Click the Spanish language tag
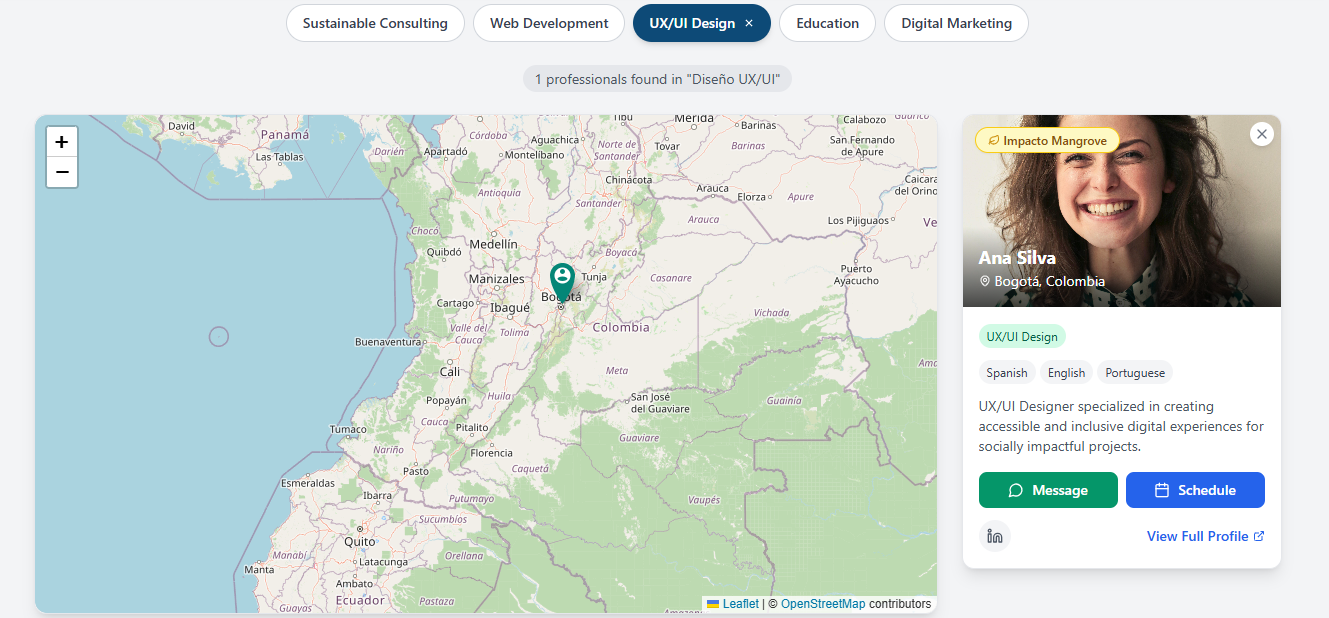 [1007, 373]
